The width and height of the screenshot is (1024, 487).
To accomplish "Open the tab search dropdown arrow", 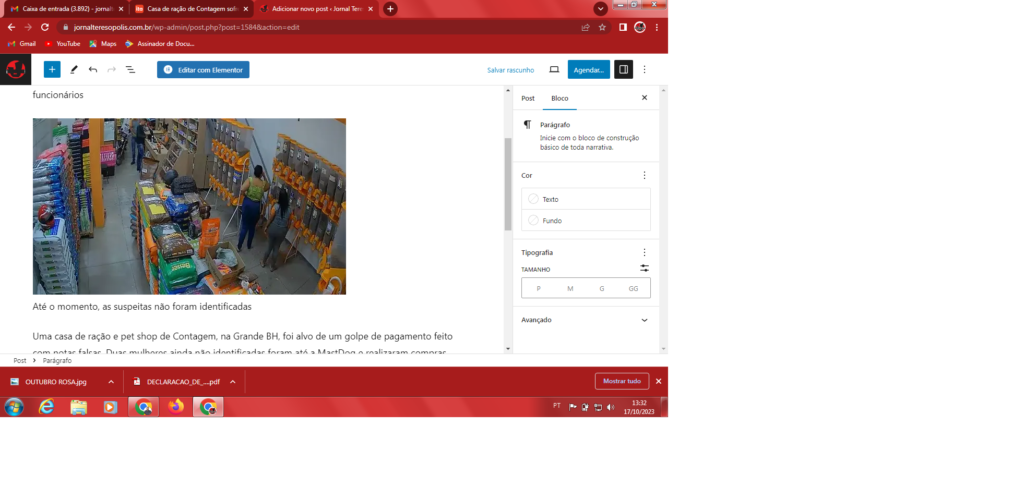I will click(x=600, y=9).
